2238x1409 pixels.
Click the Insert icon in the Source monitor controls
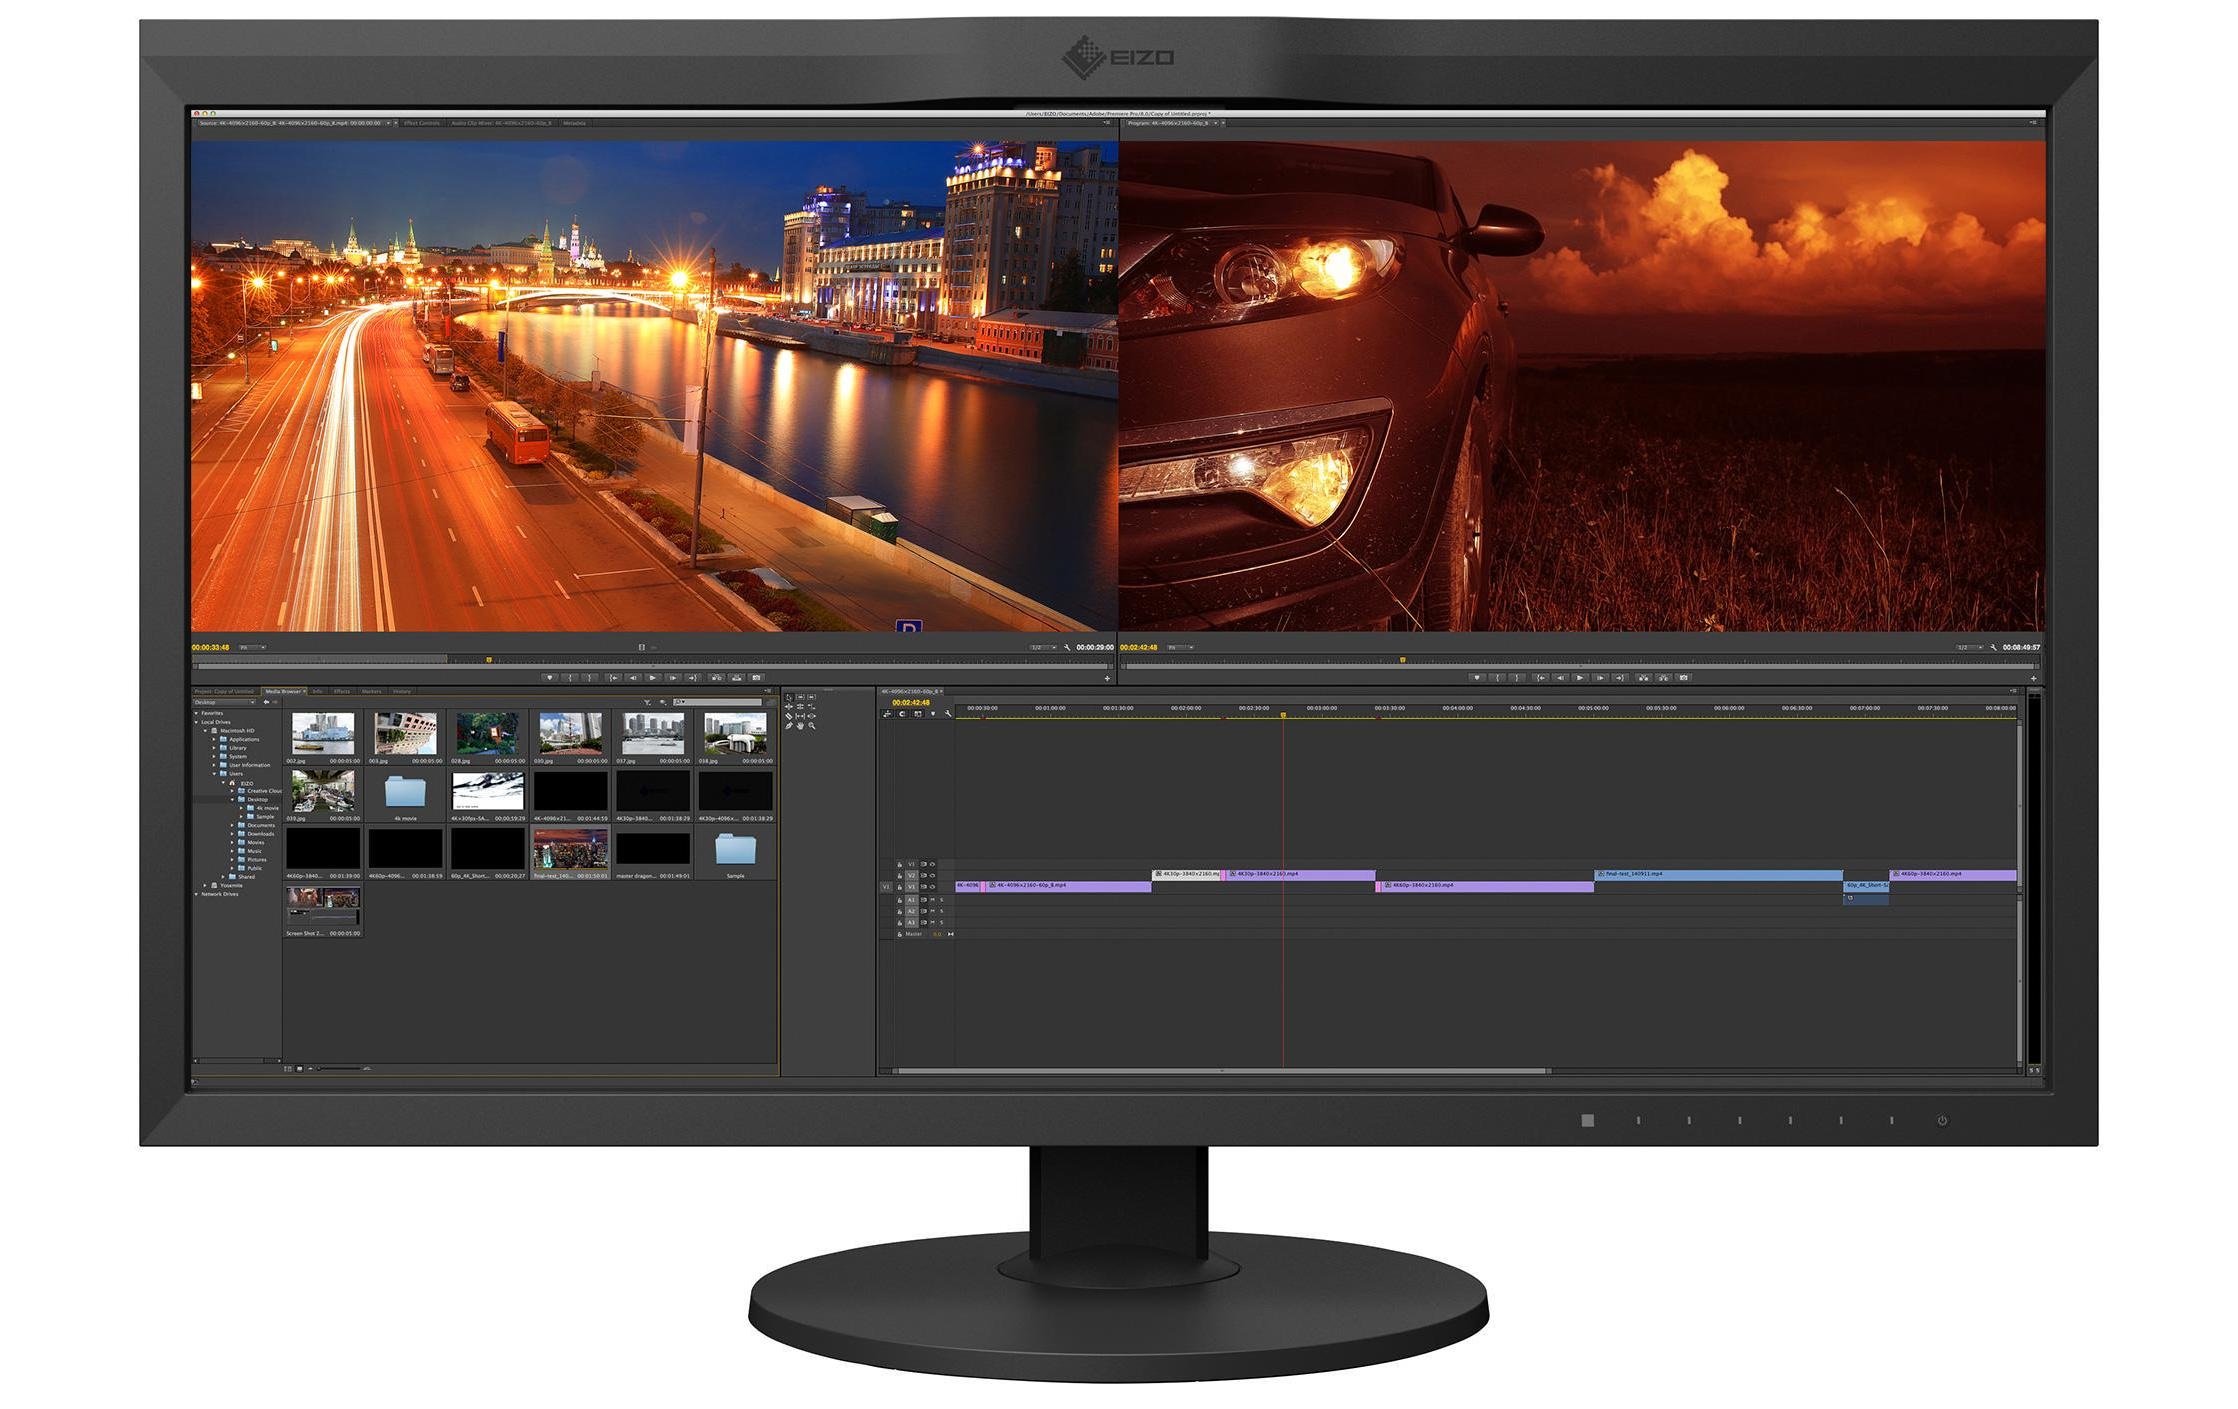click(716, 678)
